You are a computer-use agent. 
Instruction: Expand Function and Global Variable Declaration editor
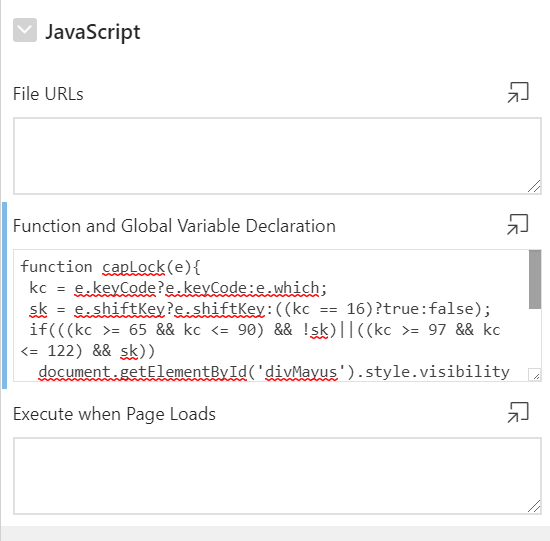pos(518,225)
